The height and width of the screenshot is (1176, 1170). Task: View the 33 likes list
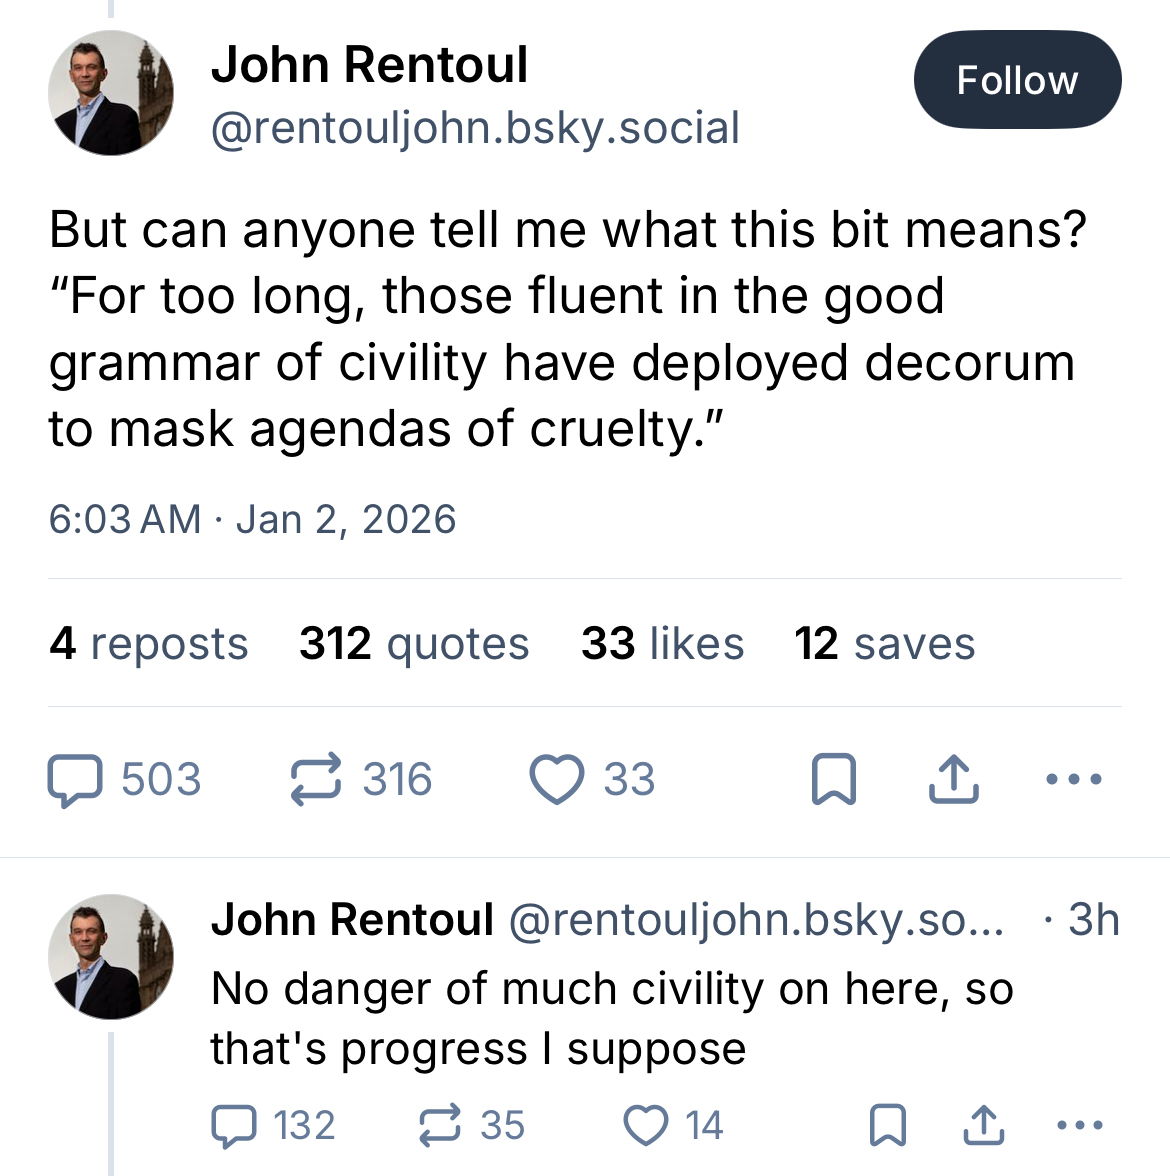click(663, 644)
